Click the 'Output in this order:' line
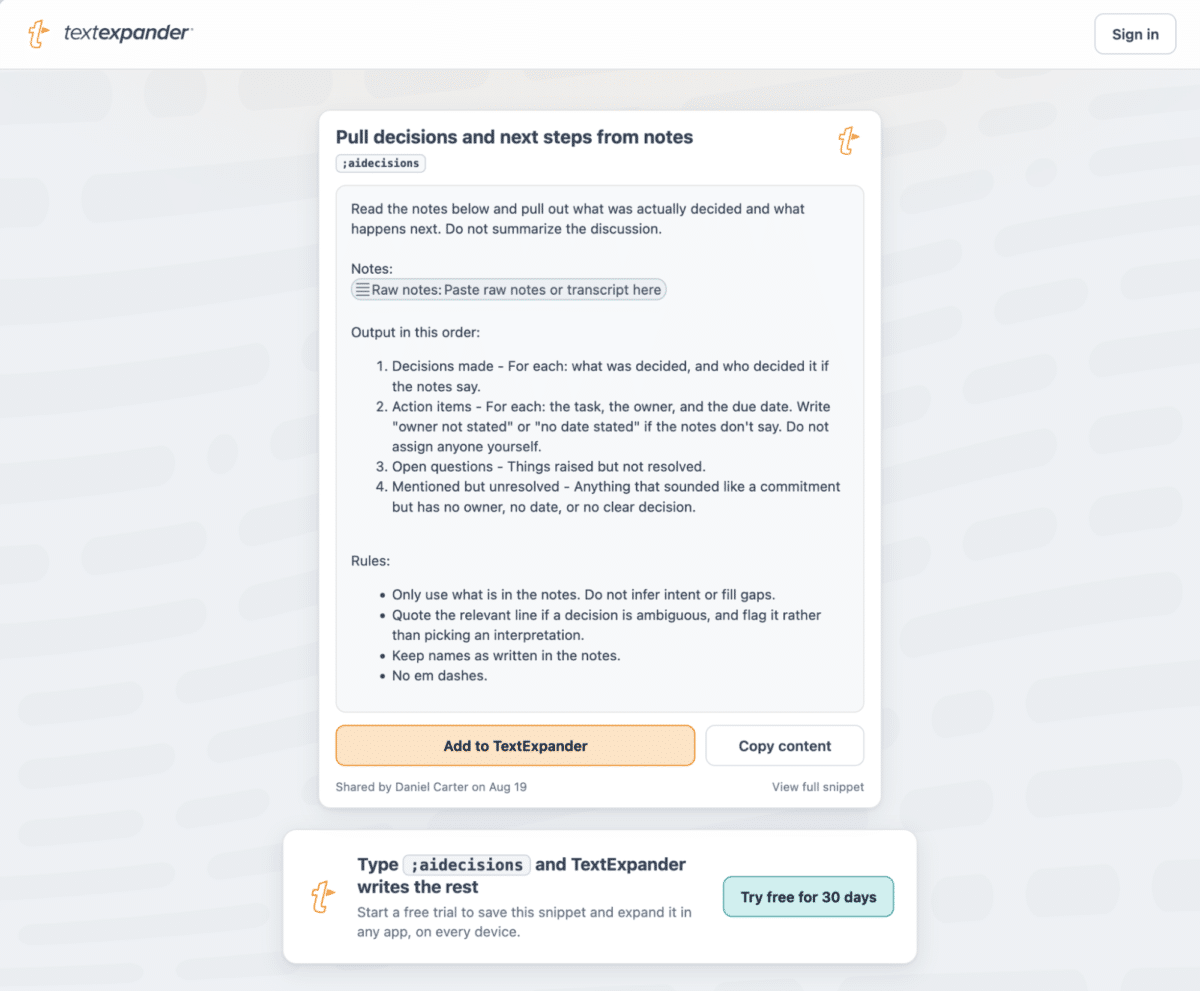 pyautogui.click(x=415, y=332)
